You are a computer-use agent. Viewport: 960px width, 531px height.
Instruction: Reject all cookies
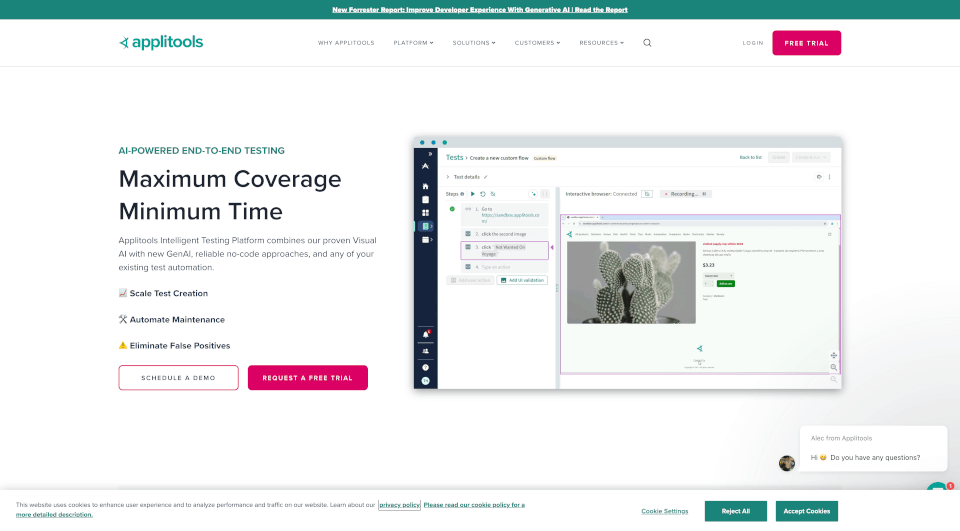(x=734, y=511)
